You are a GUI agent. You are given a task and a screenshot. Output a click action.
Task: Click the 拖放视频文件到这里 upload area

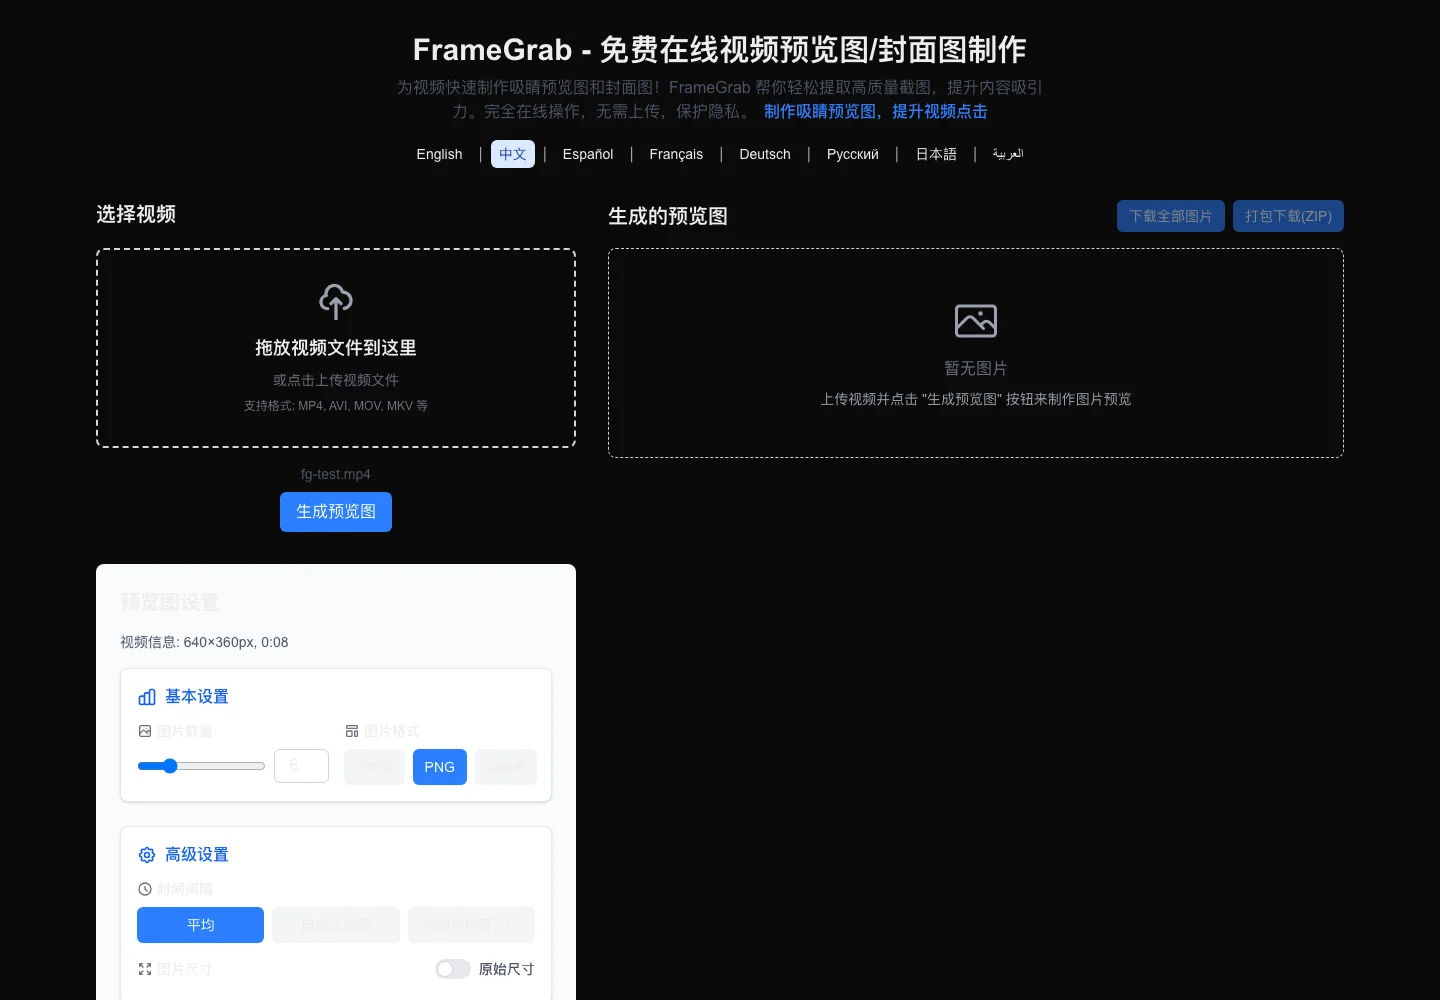336,348
